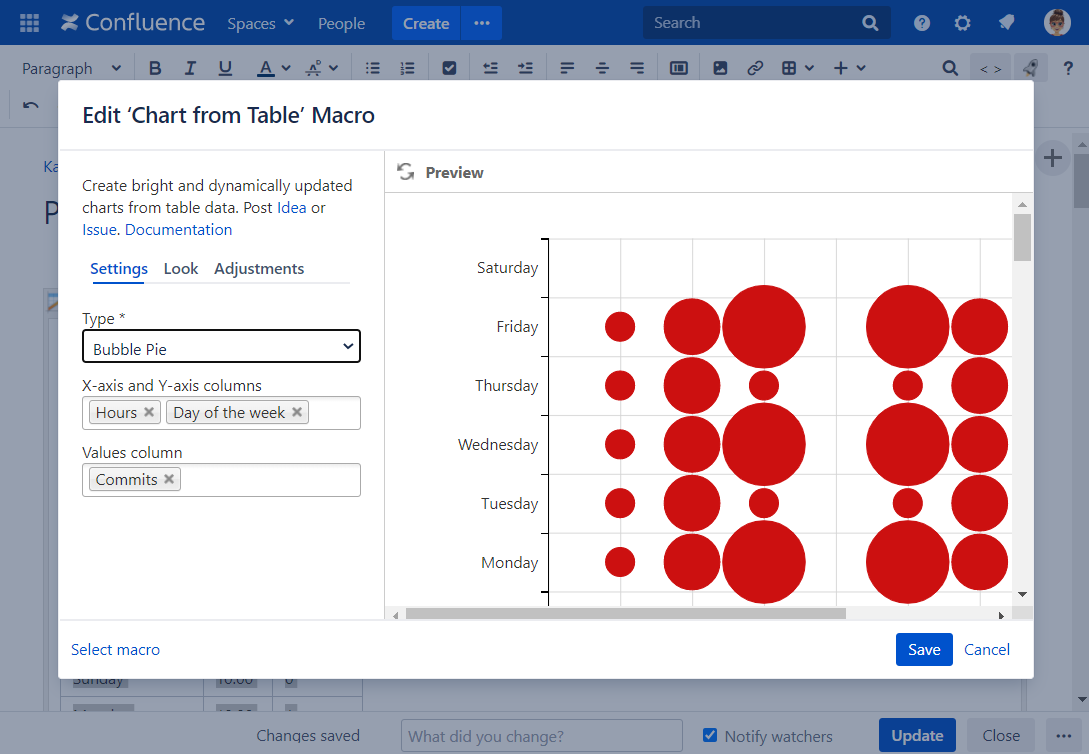Insert a link
1089x754 pixels.
(x=755, y=67)
